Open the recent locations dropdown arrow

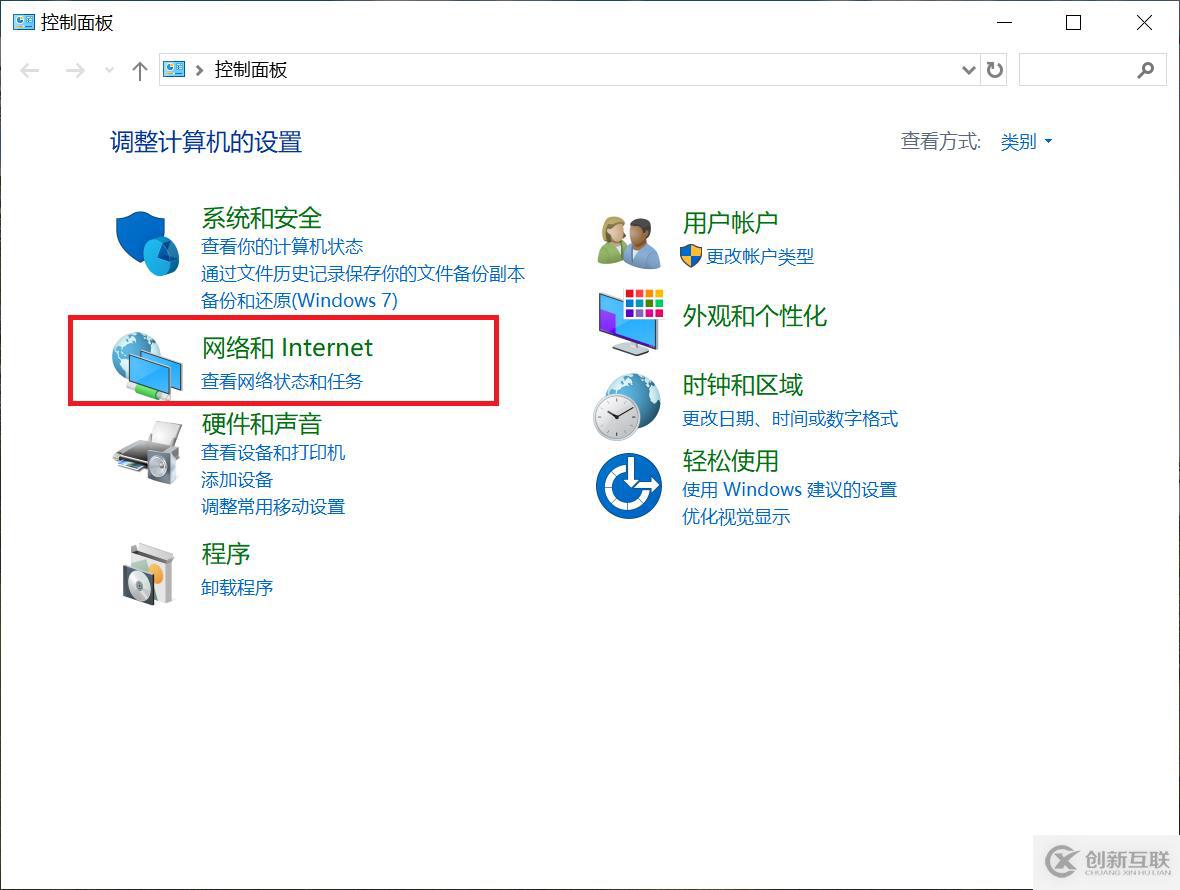pyautogui.click(x=109, y=70)
